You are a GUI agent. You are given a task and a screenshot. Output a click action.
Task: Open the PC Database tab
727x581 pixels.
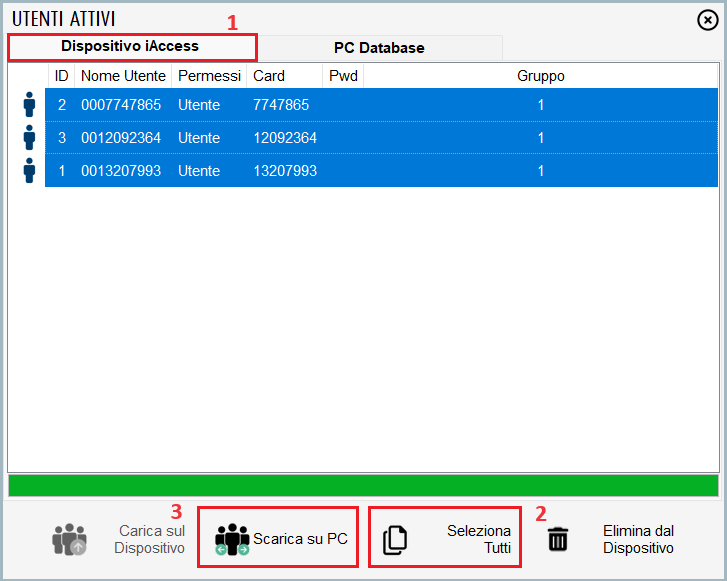coord(379,48)
